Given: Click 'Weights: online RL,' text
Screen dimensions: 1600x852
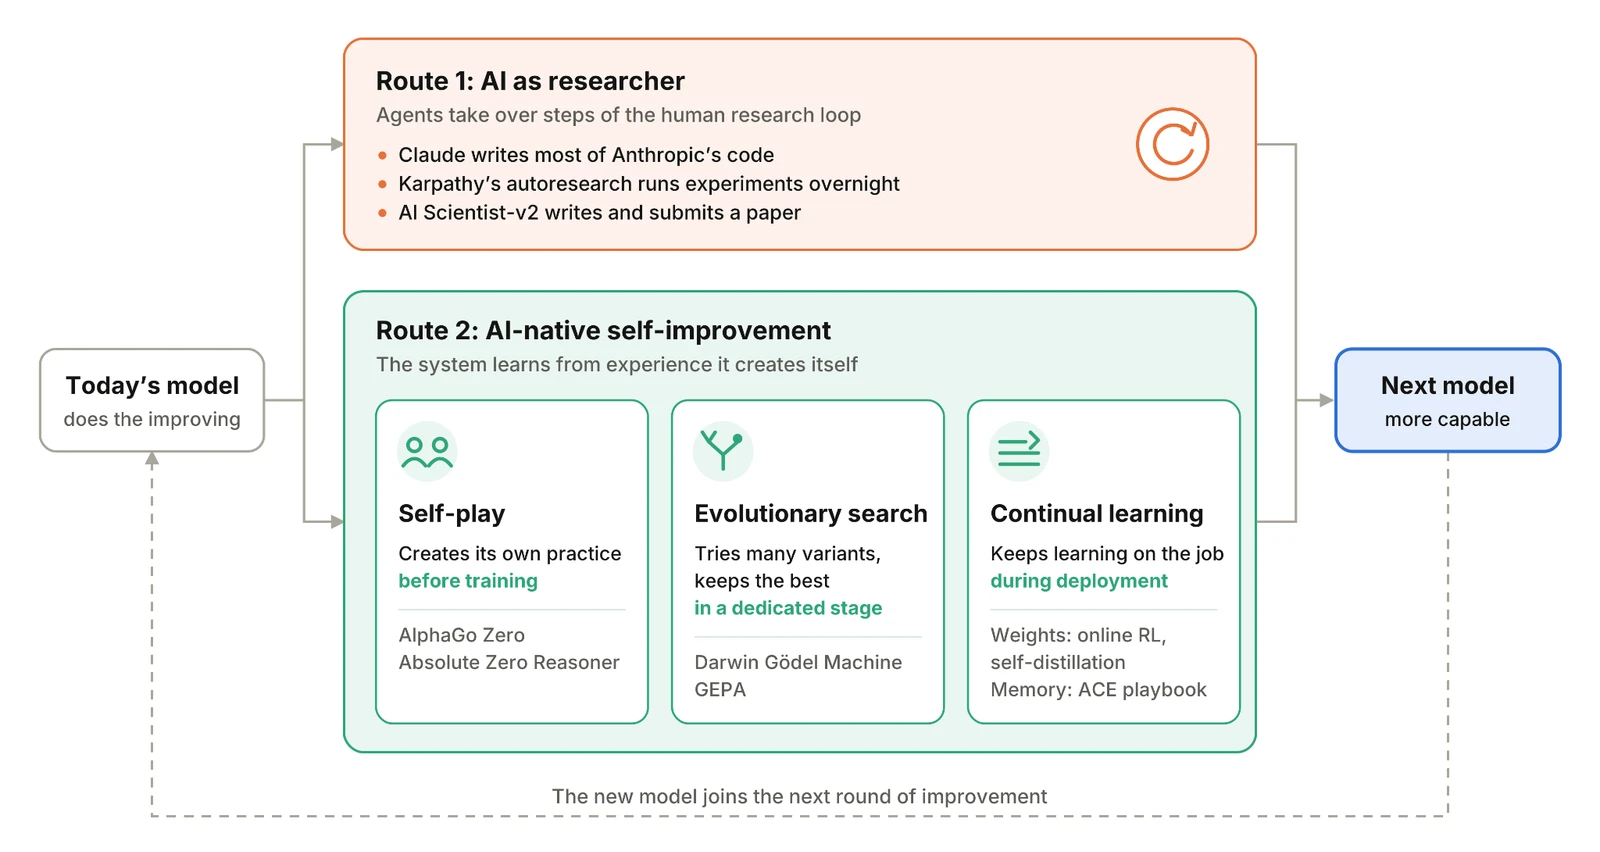Looking at the screenshot, I should pos(1078,635).
